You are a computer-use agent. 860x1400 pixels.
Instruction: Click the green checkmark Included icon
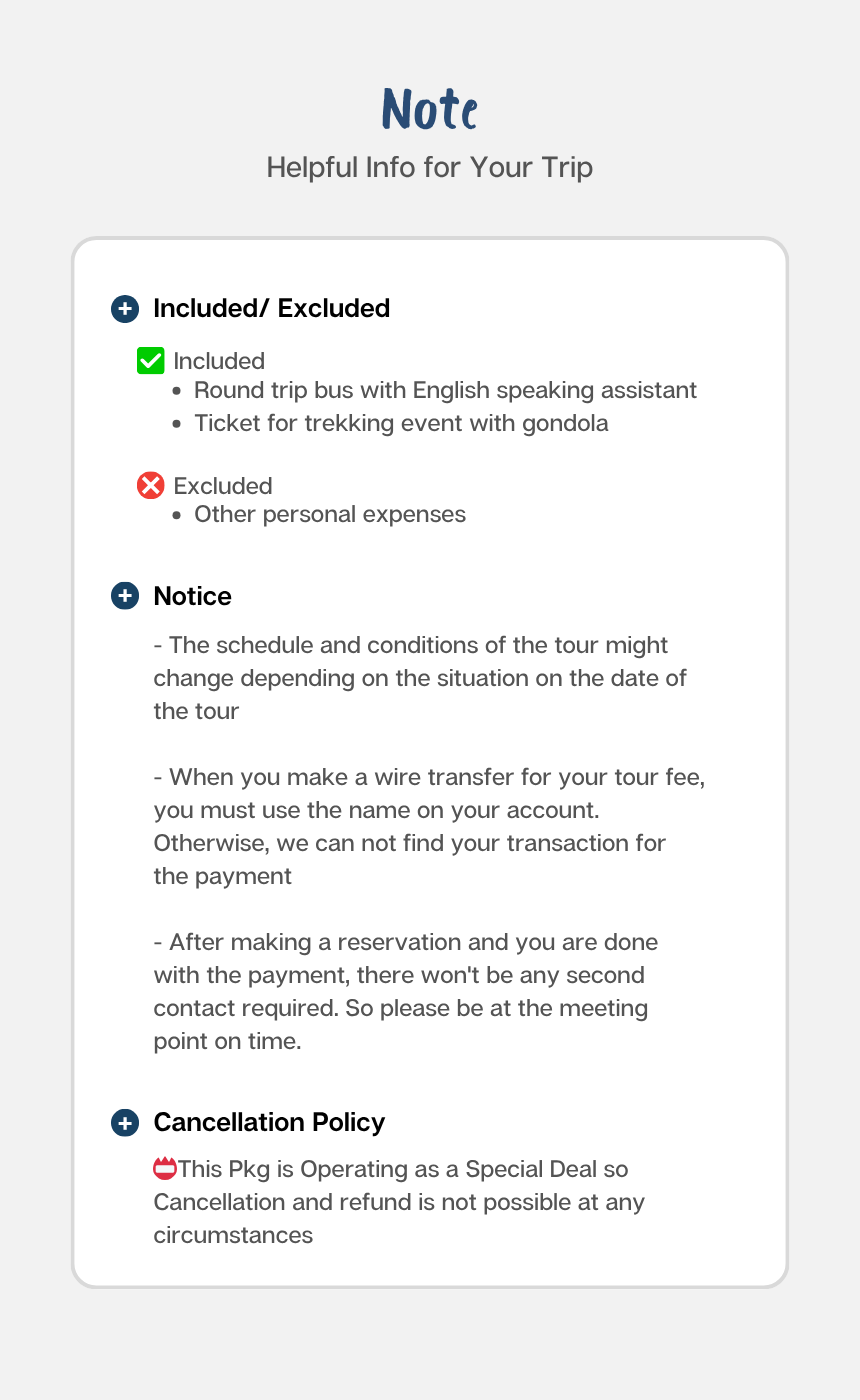point(150,361)
